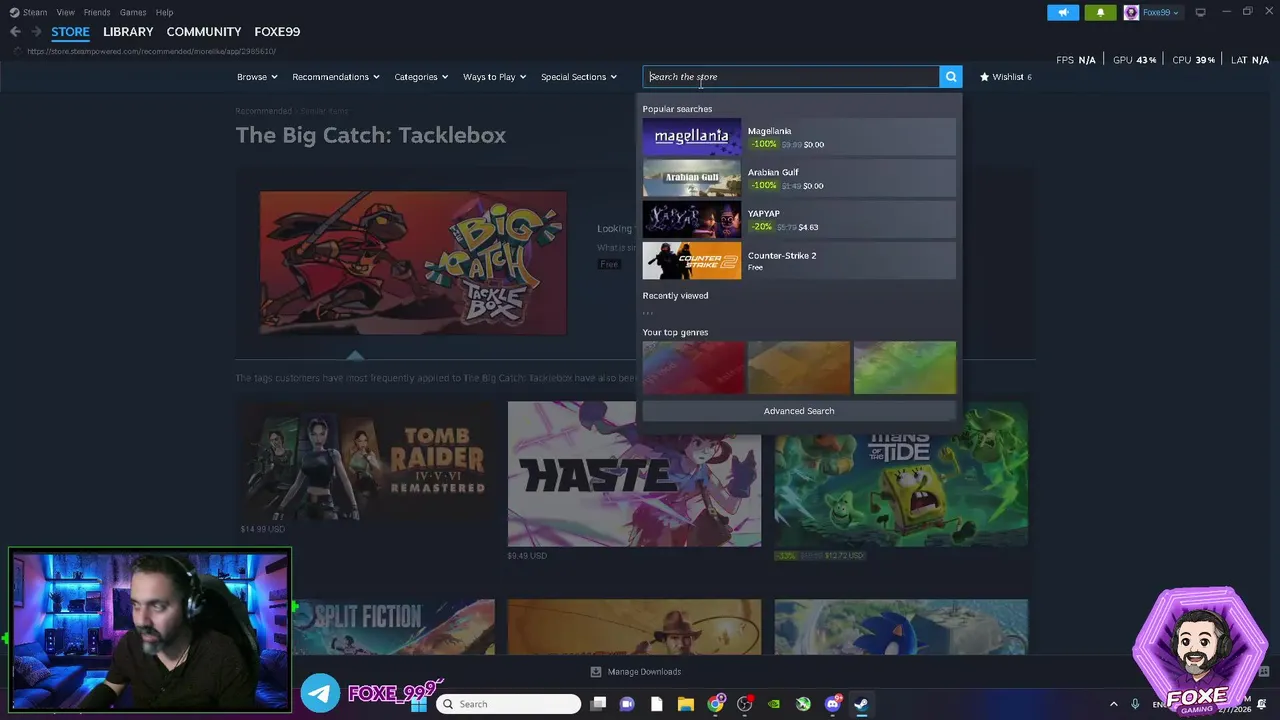Viewport: 1280px width, 720px height.
Task: Click the blue search magnifier button
Action: [951, 76]
